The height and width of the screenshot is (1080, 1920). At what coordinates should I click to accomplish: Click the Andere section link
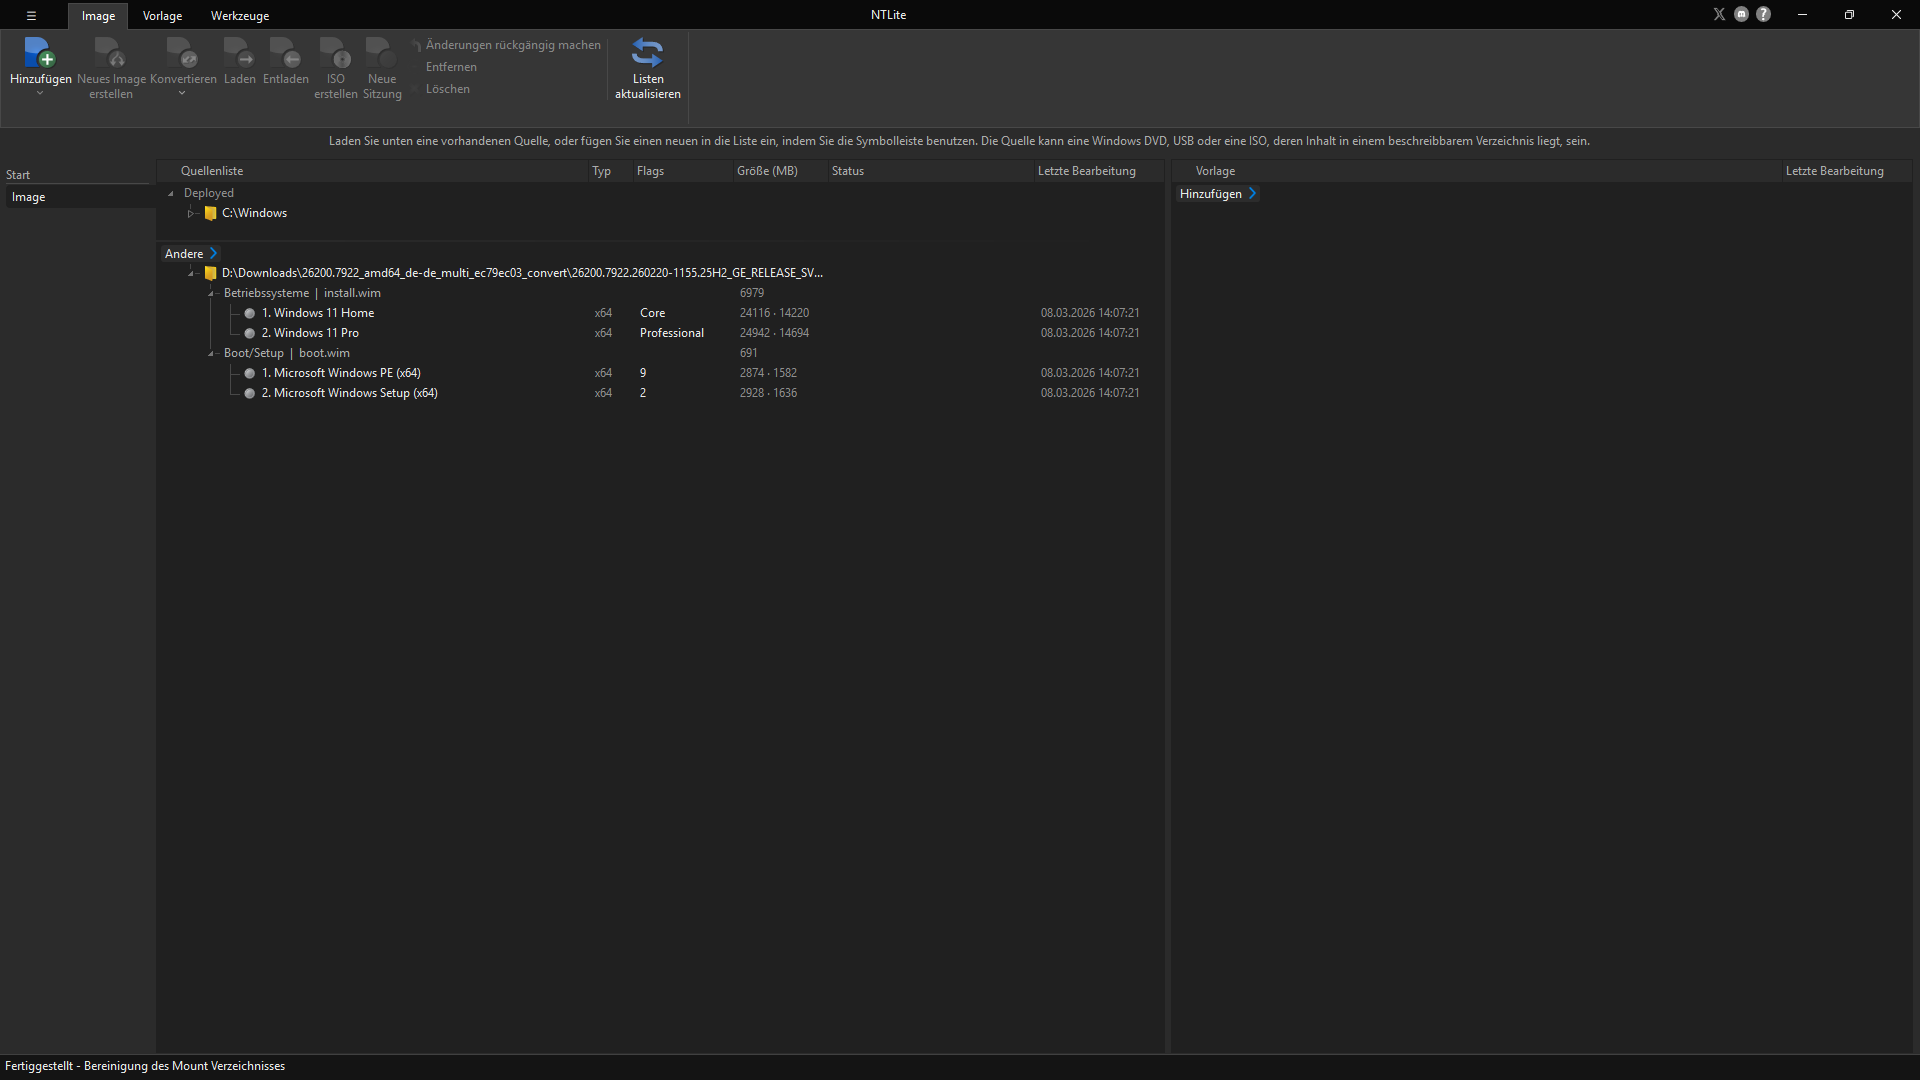point(191,254)
